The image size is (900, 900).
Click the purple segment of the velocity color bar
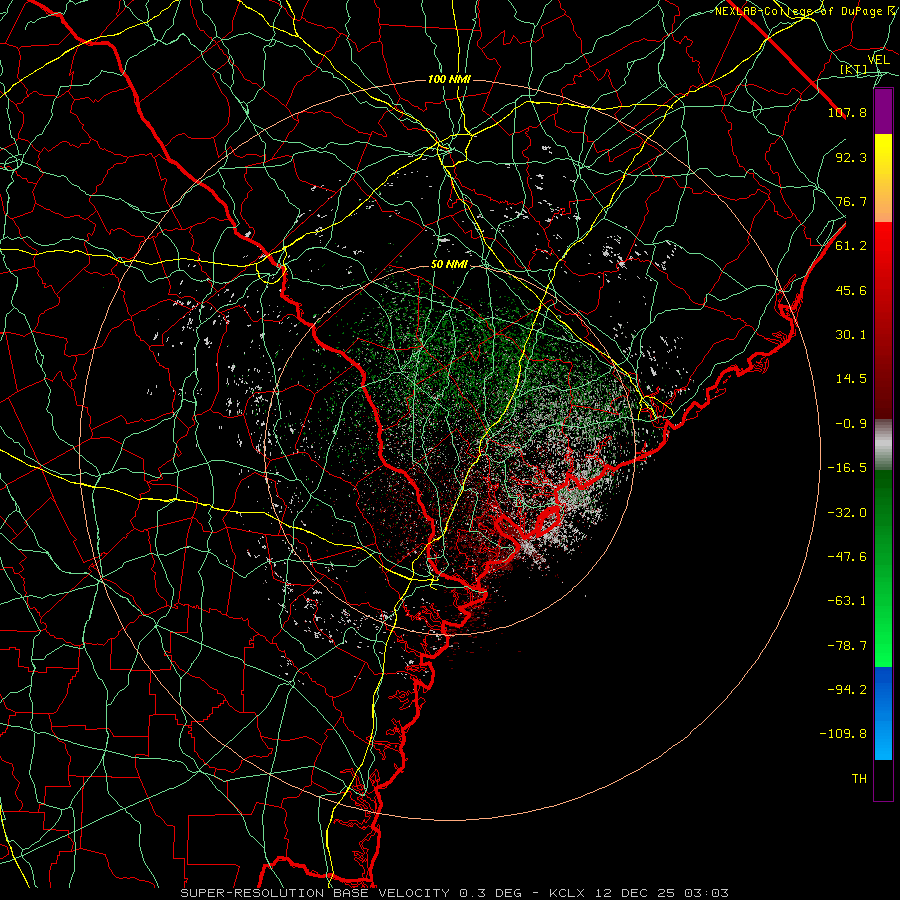[883, 111]
